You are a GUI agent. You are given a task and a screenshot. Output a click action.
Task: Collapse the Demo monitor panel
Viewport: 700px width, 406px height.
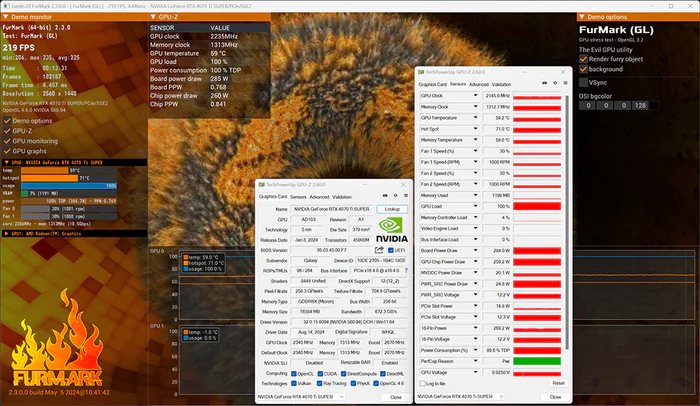[x=6, y=17]
